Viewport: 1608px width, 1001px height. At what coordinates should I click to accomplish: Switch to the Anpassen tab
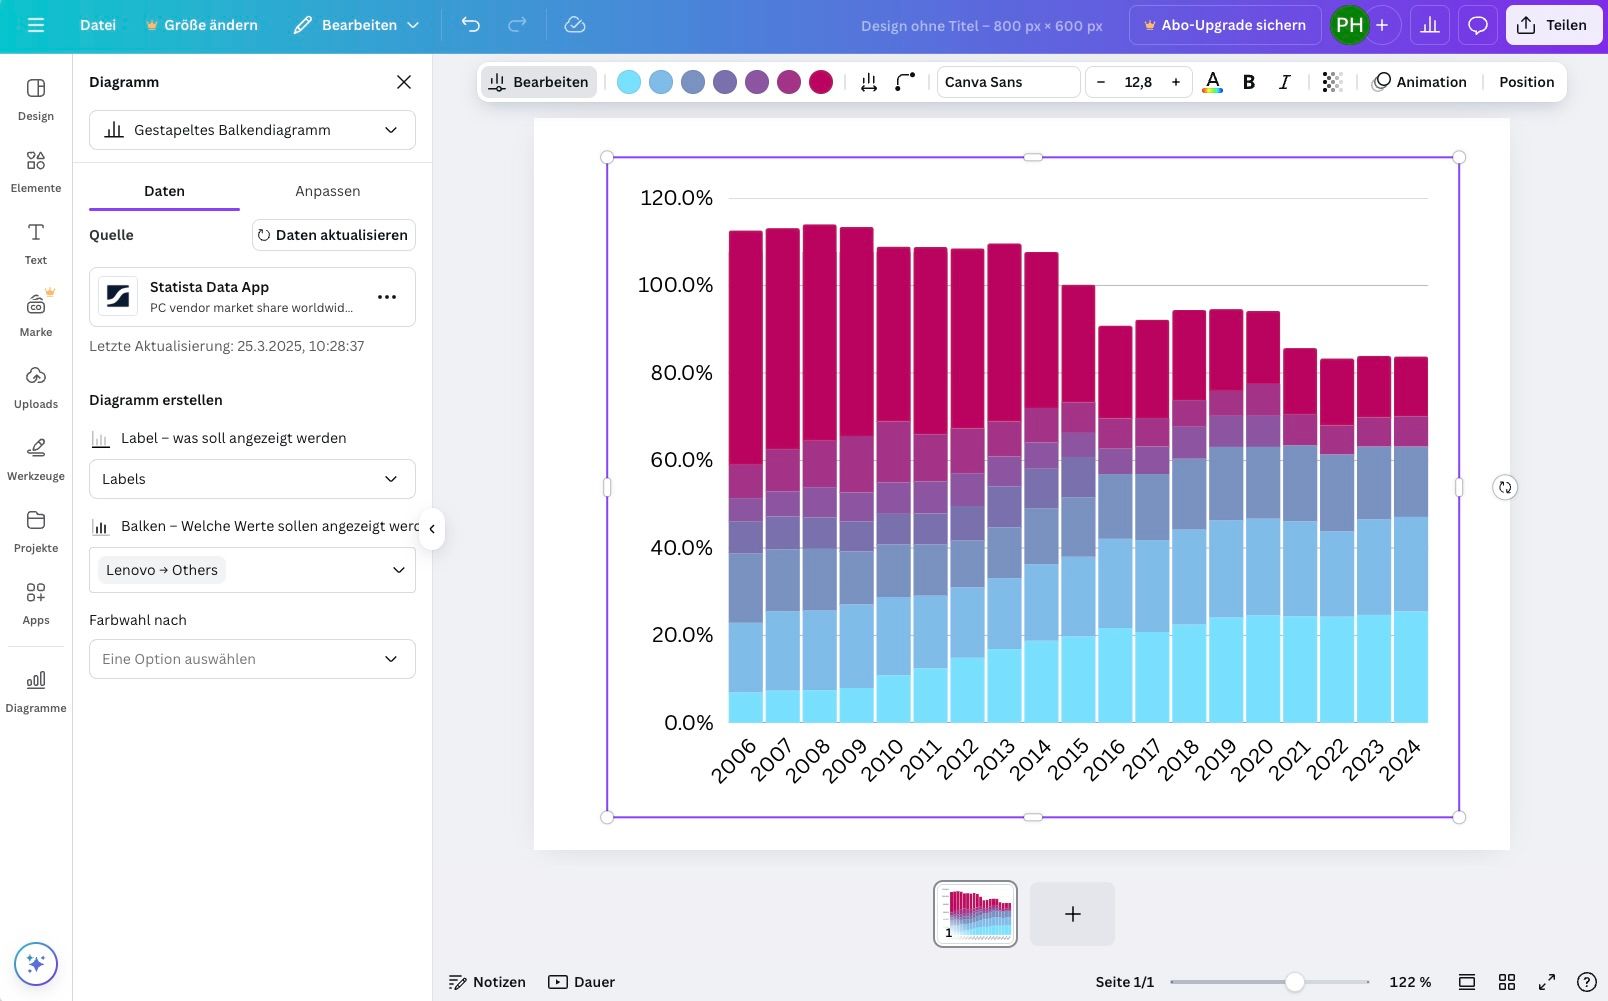pyautogui.click(x=327, y=191)
